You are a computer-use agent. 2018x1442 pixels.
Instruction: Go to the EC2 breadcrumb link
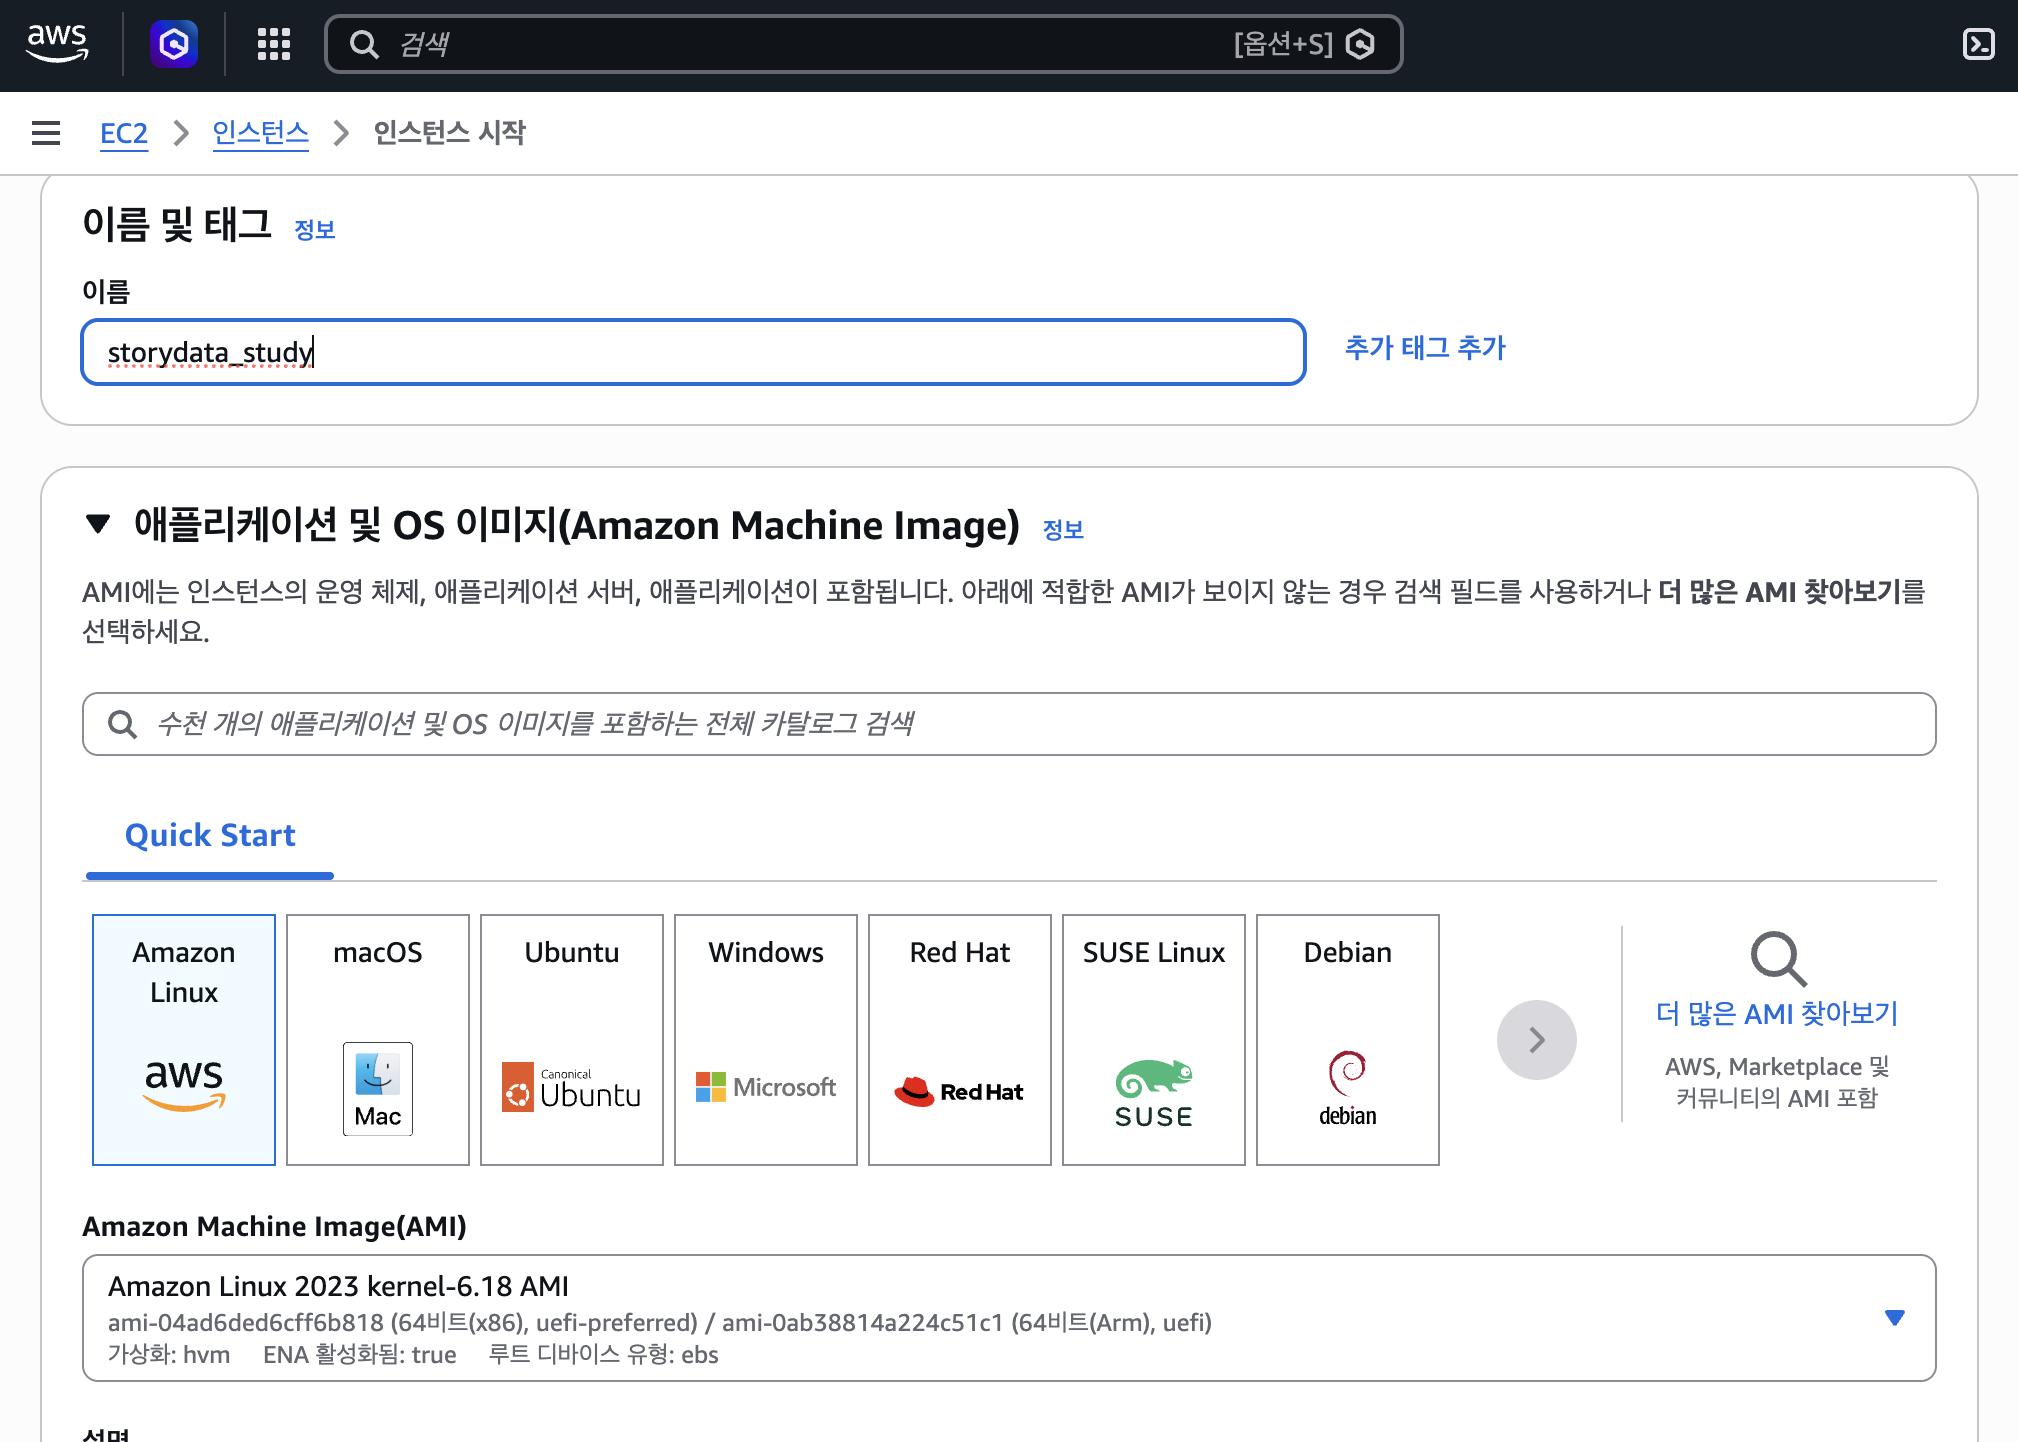[x=124, y=133]
